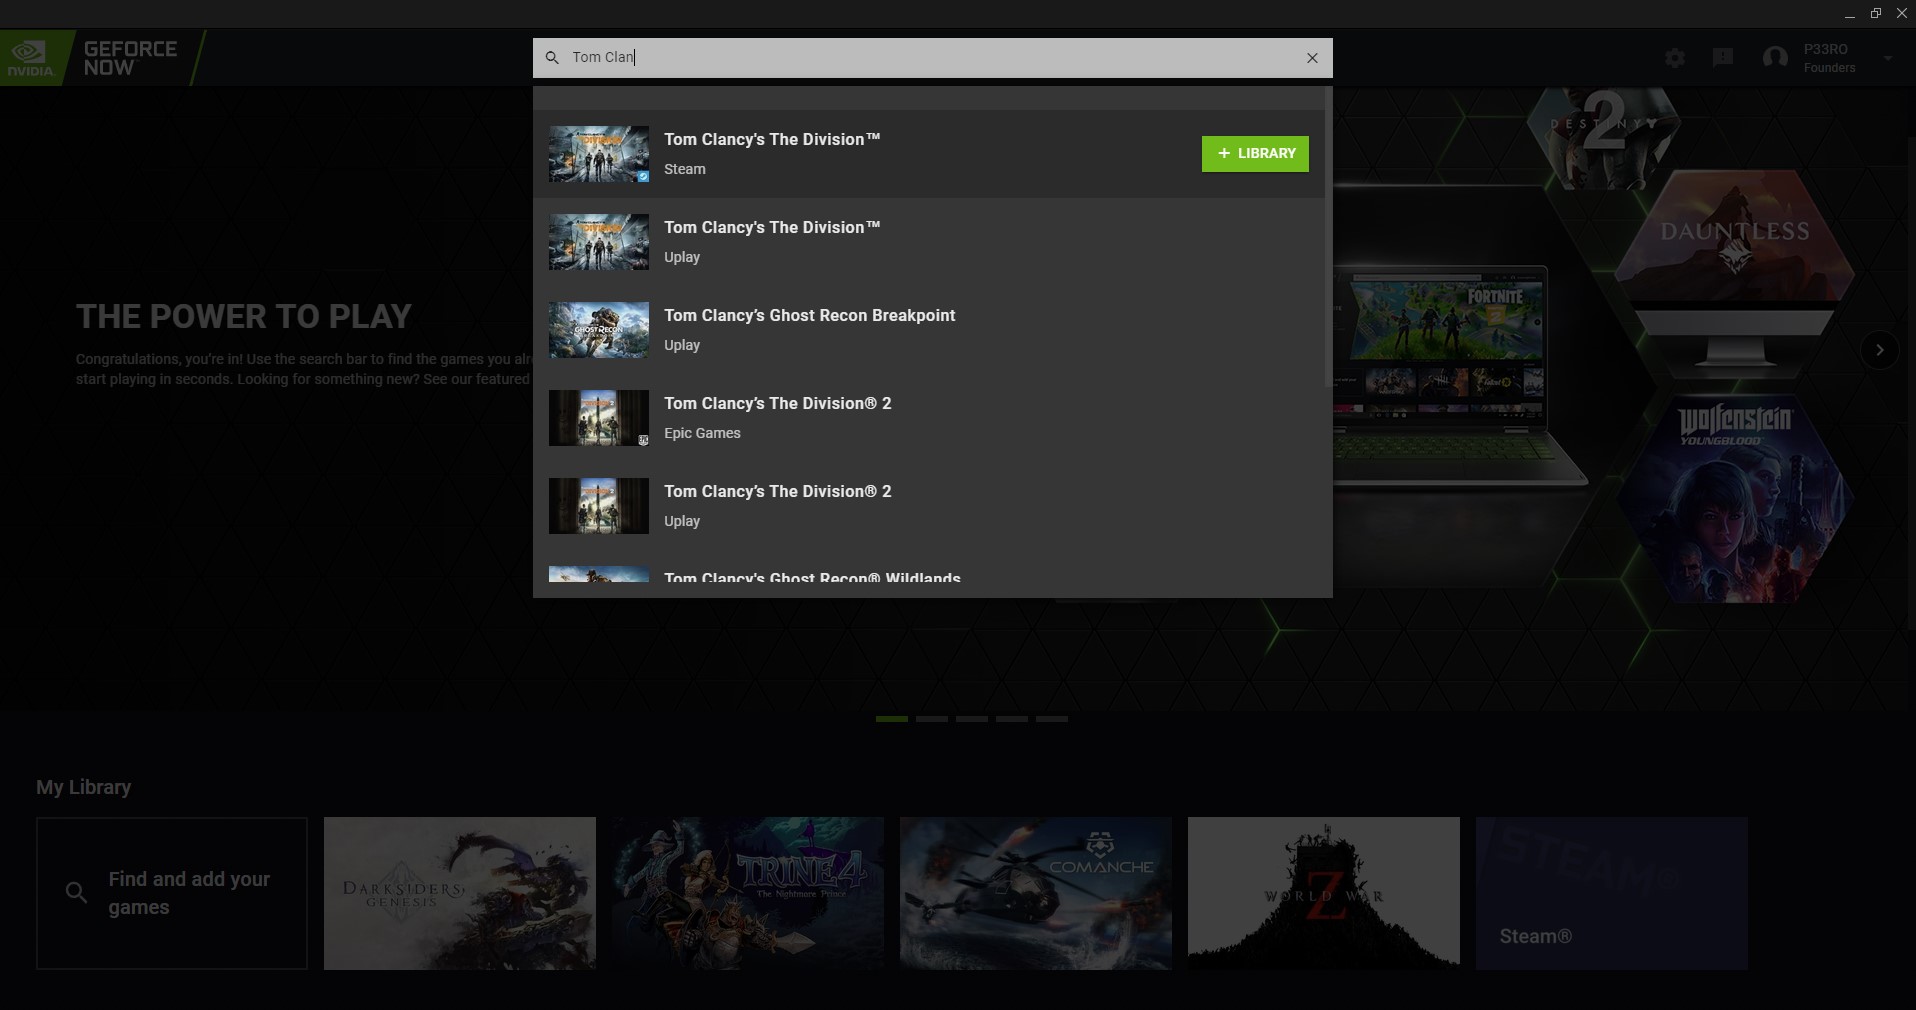The height and width of the screenshot is (1010, 1916).
Task: Open Comanche library tile
Action: point(1036,893)
